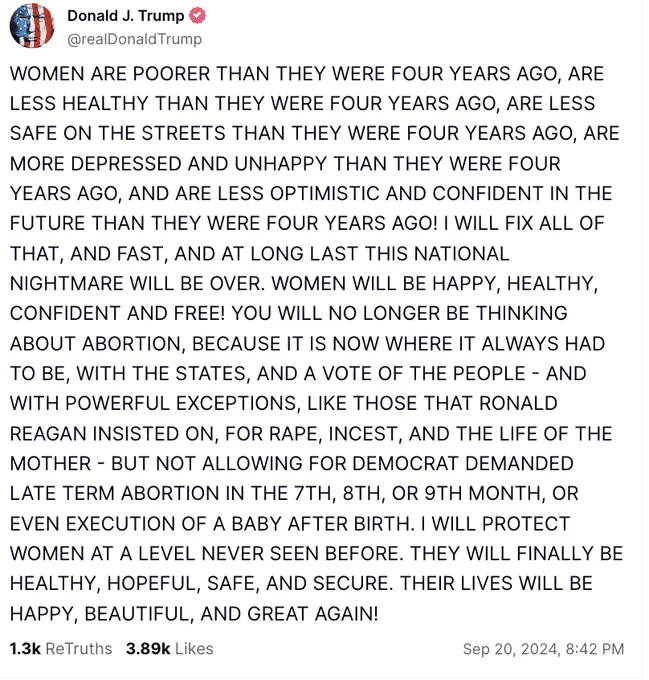
Task: Open the Sep 20, 2024 timestamp link
Action: click(x=543, y=649)
